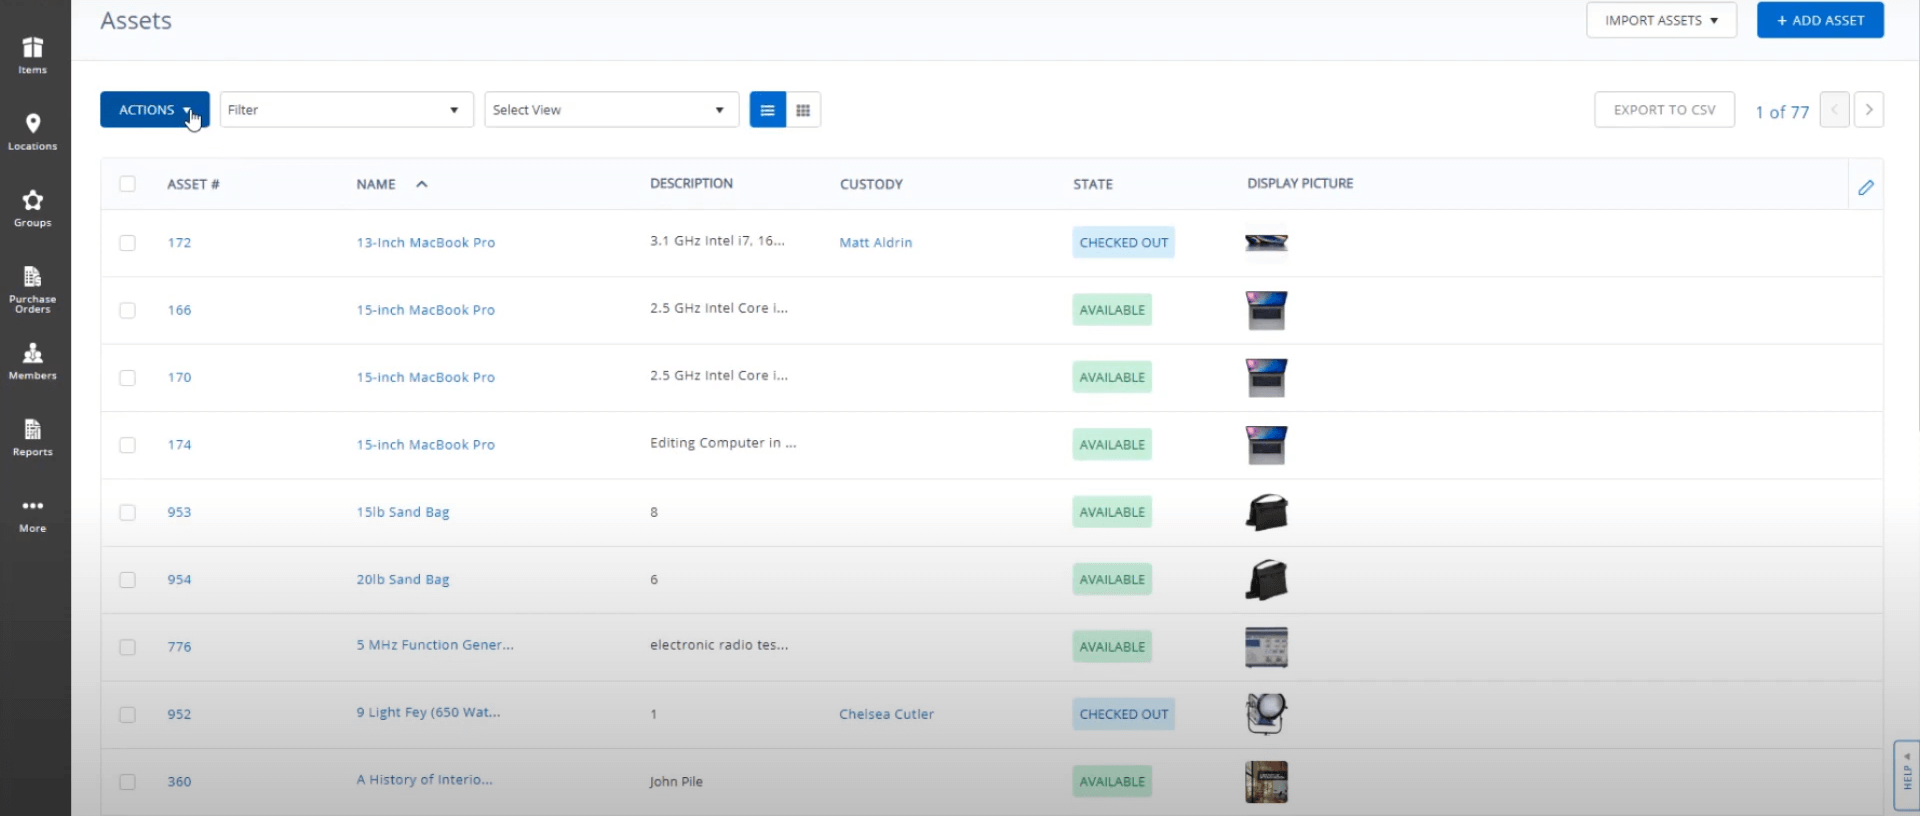1920x816 pixels.
Task: Open the 15lb Sand Bag picture
Action: pos(1266,512)
